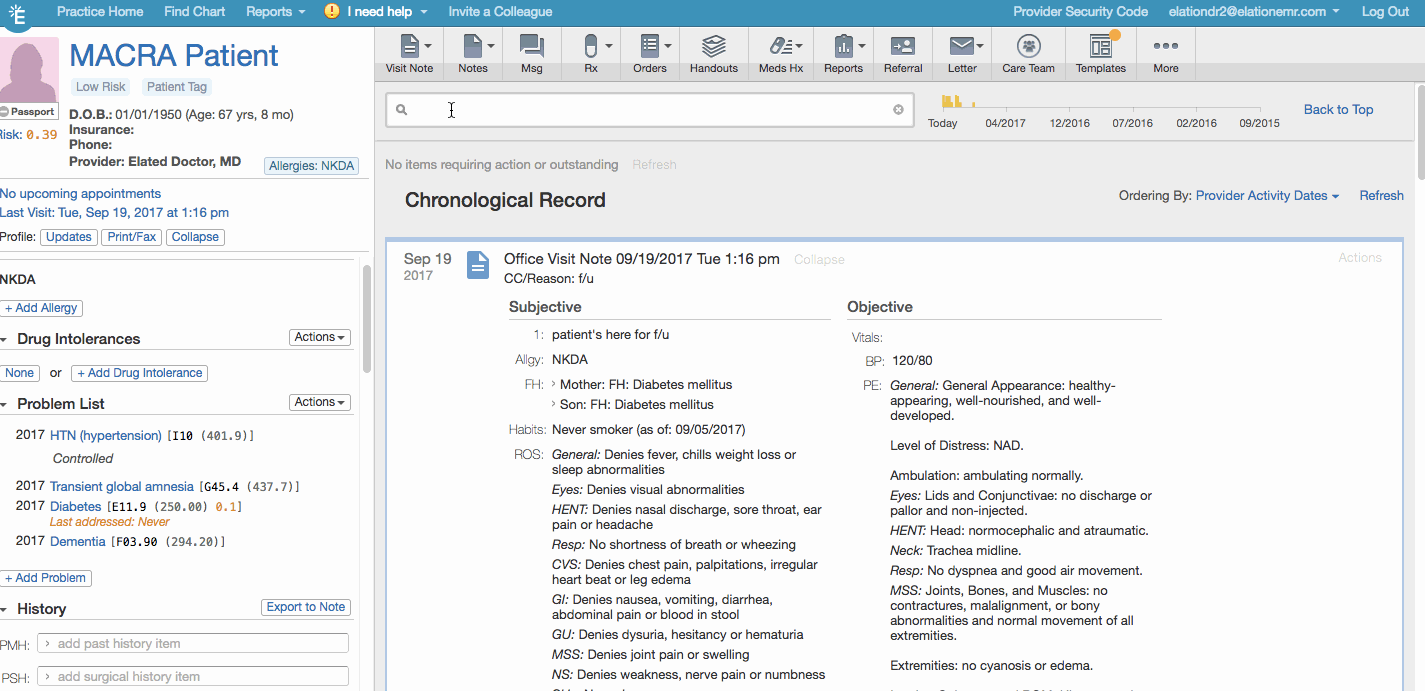This screenshot has width=1425, height=691.
Task: Open the visit note Actions link
Action: pos(1360,258)
